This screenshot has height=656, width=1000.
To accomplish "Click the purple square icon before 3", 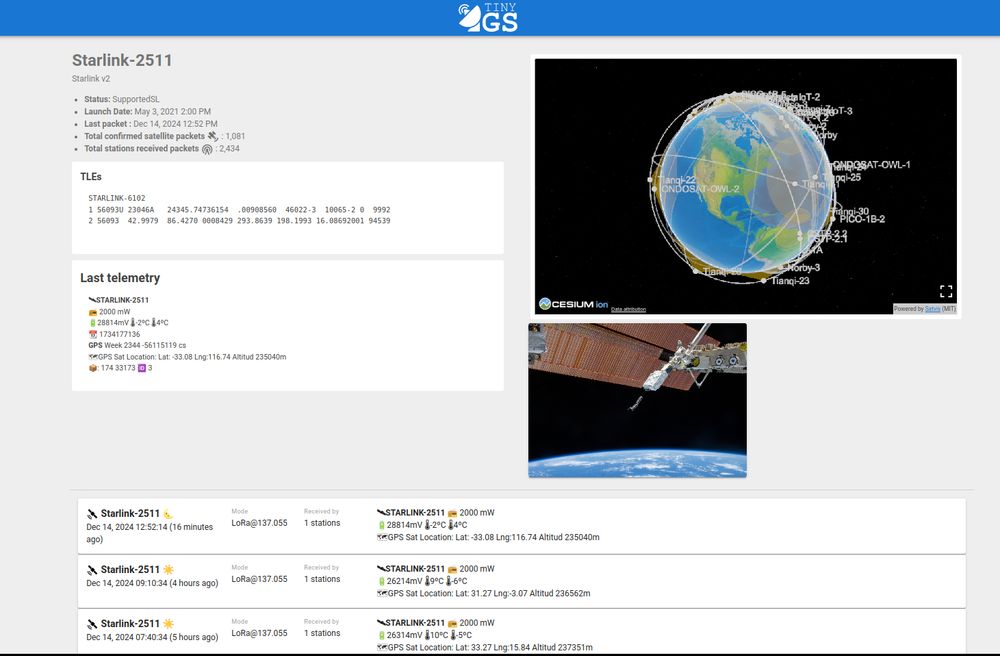I will click(142, 368).
